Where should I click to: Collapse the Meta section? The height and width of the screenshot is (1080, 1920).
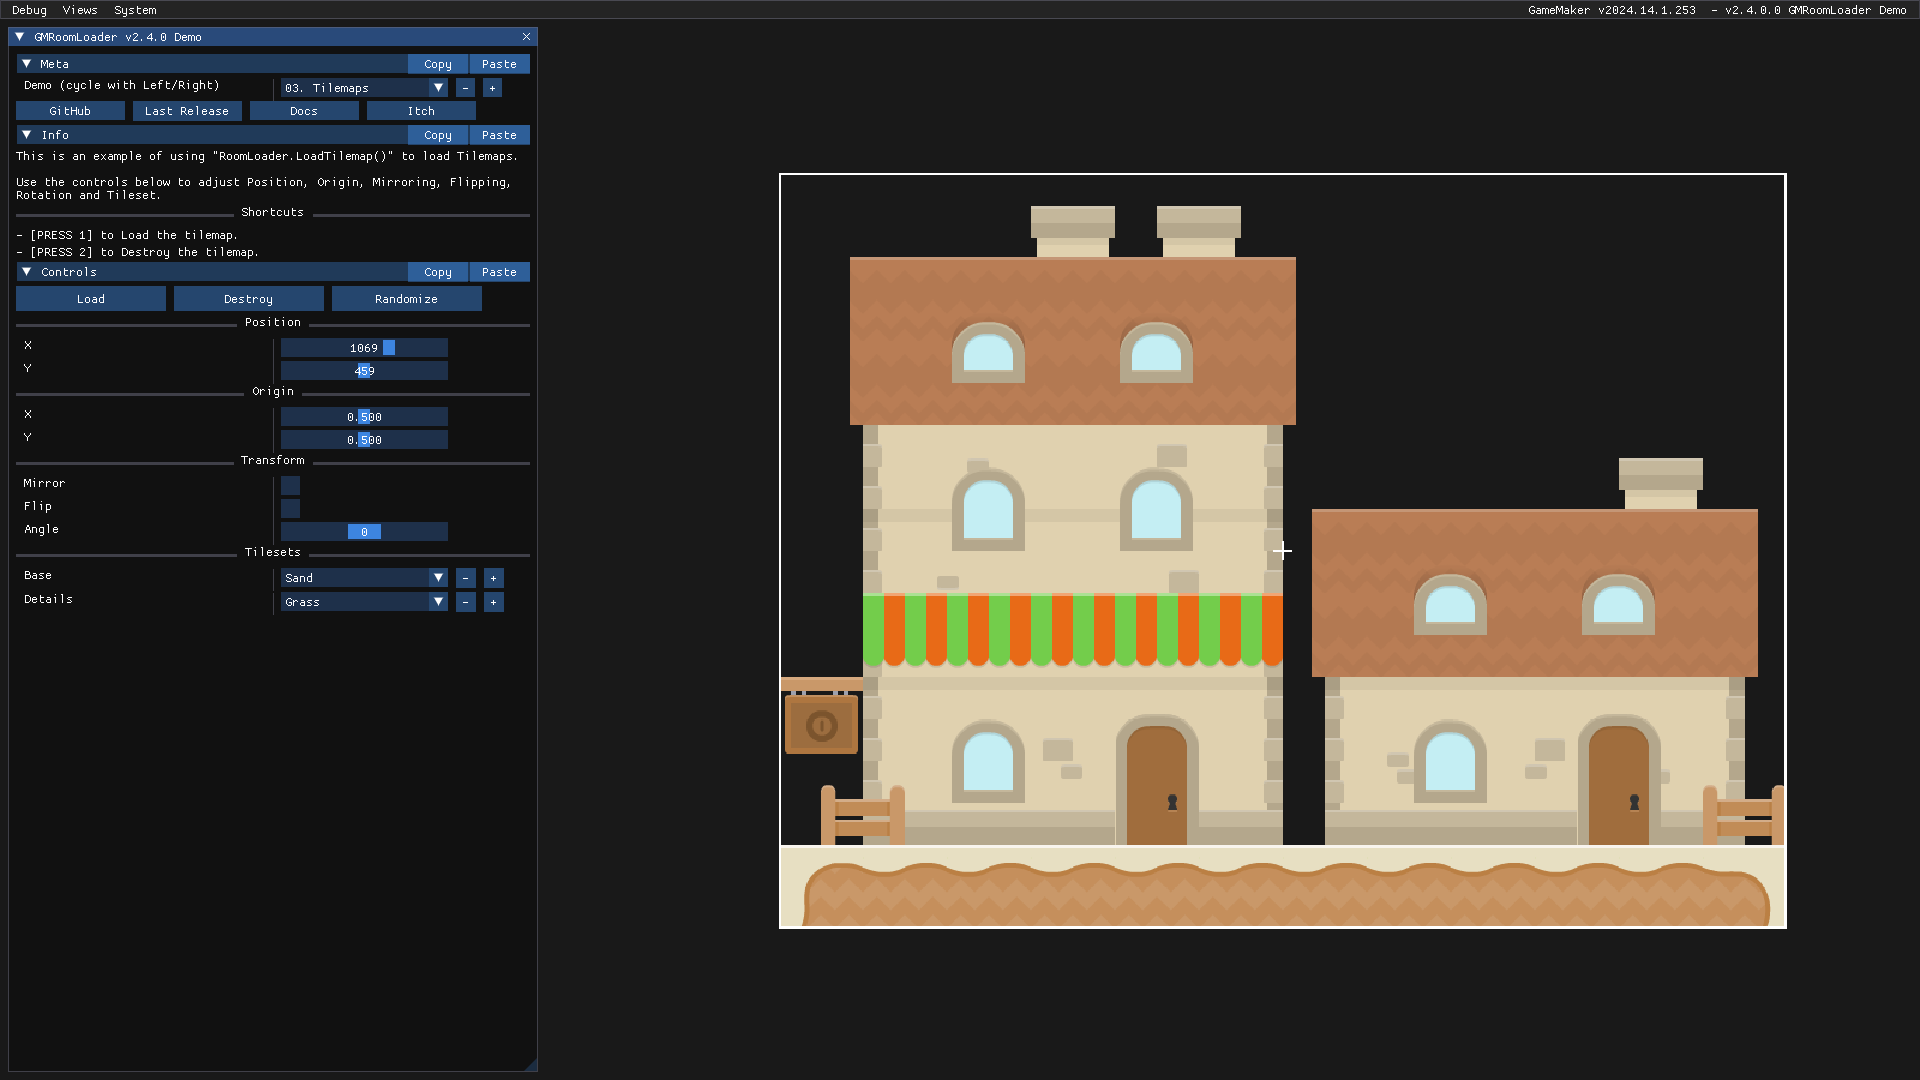click(x=27, y=64)
